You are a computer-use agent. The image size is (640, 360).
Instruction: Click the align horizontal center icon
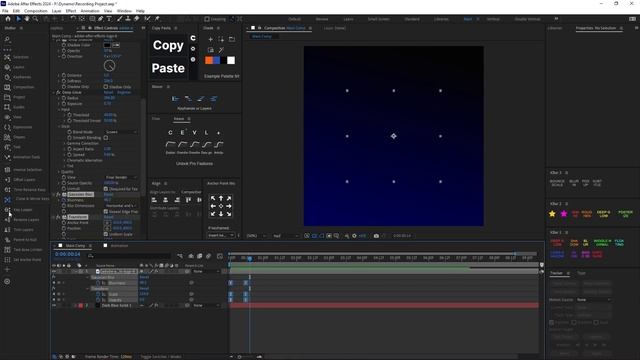click(x=165, y=200)
